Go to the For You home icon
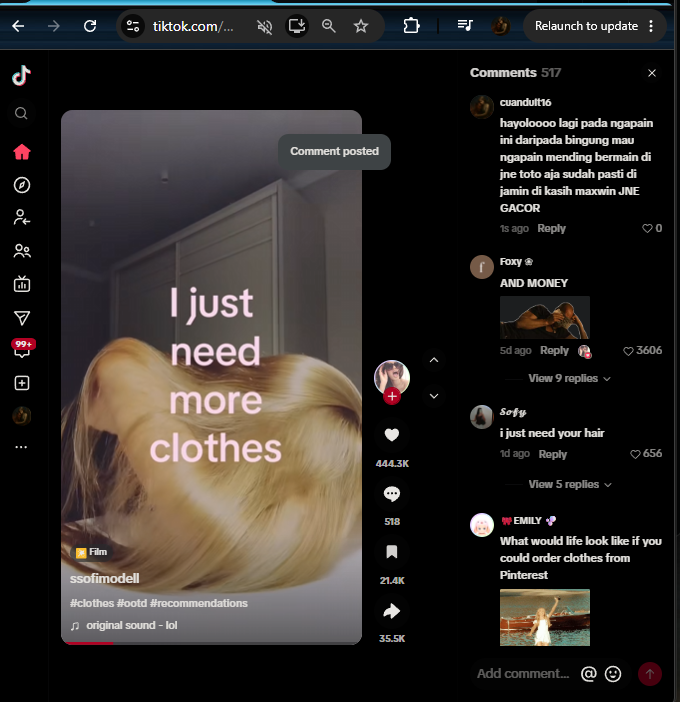This screenshot has width=680, height=702. 21,152
